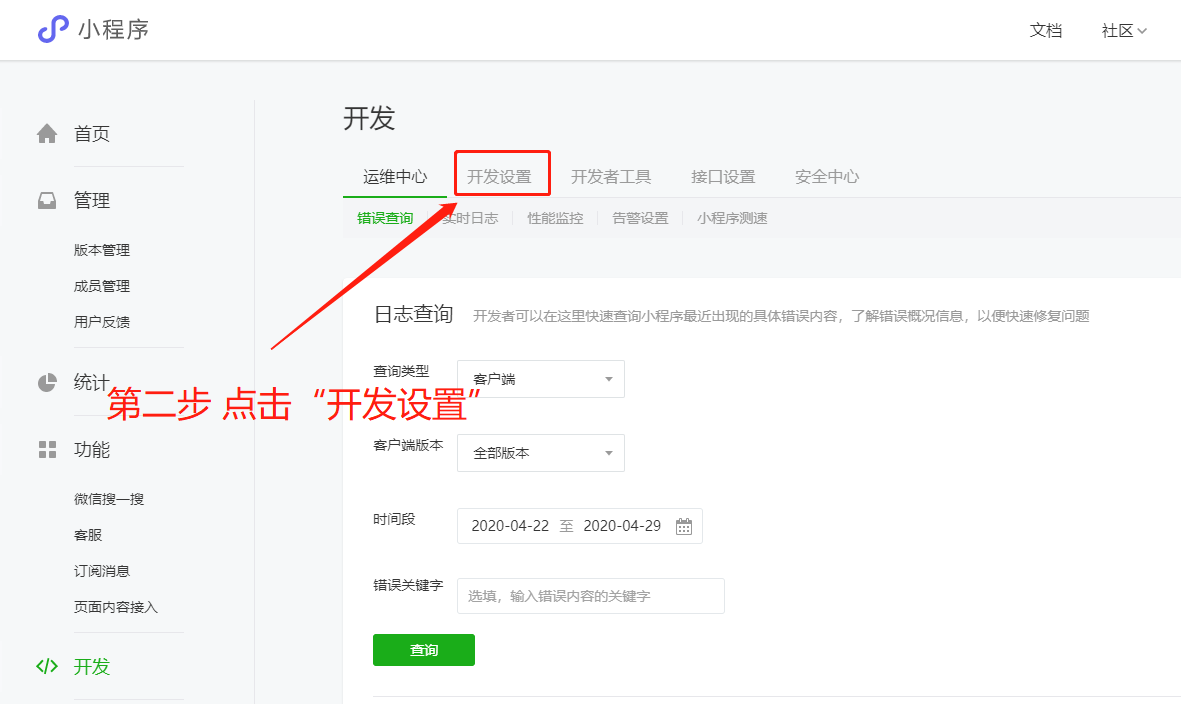Select the 开发 code icon in sidebar
This screenshot has width=1181, height=704.
[x=46, y=666]
